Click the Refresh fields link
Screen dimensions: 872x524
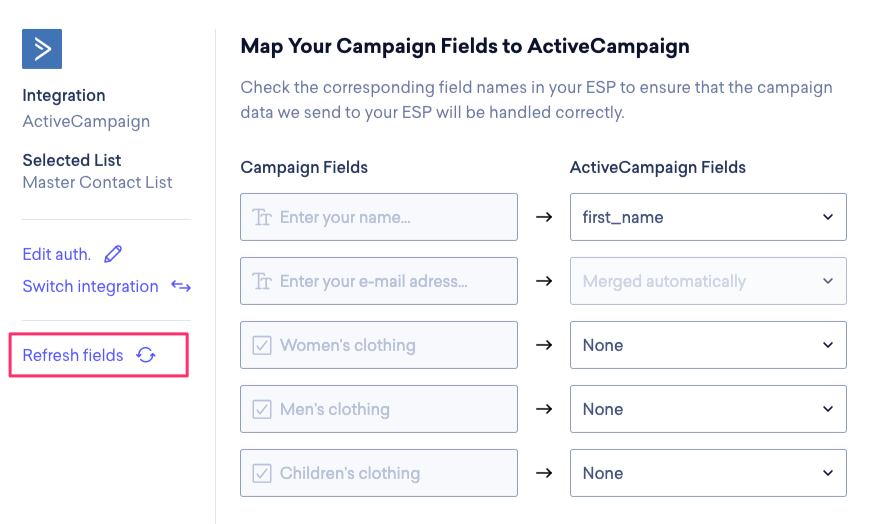(73, 355)
